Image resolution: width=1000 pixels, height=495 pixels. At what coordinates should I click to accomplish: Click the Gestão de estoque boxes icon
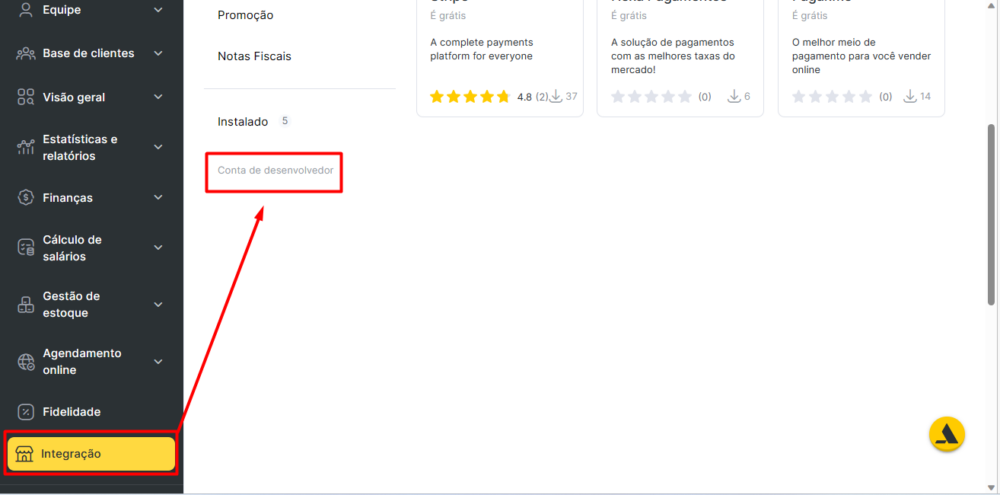26,305
